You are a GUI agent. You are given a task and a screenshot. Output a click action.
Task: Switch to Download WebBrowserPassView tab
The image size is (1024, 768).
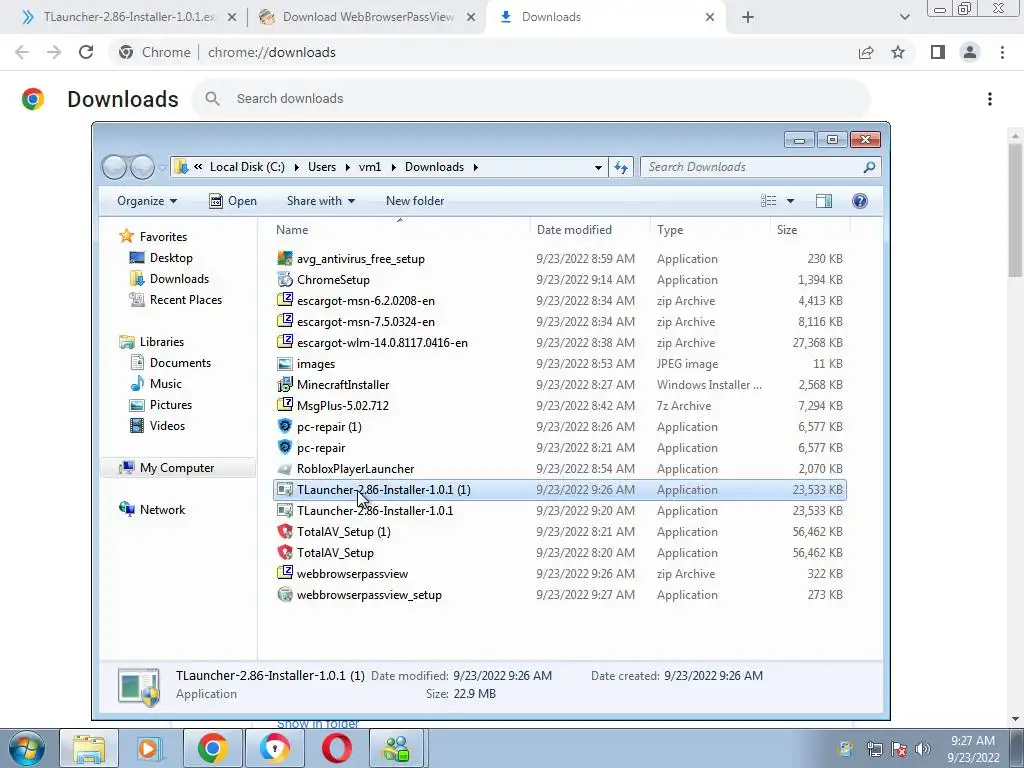click(367, 17)
